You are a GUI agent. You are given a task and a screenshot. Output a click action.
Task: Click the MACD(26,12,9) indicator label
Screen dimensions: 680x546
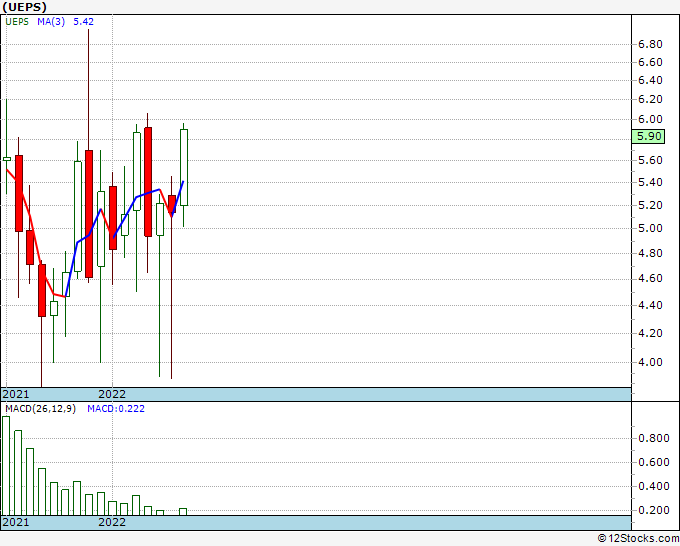pyautogui.click(x=40, y=409)
